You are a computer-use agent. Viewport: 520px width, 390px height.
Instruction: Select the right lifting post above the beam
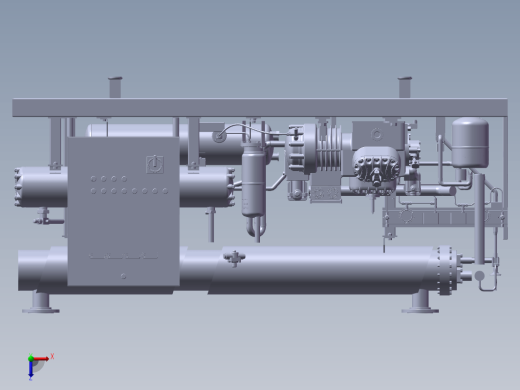405,87
